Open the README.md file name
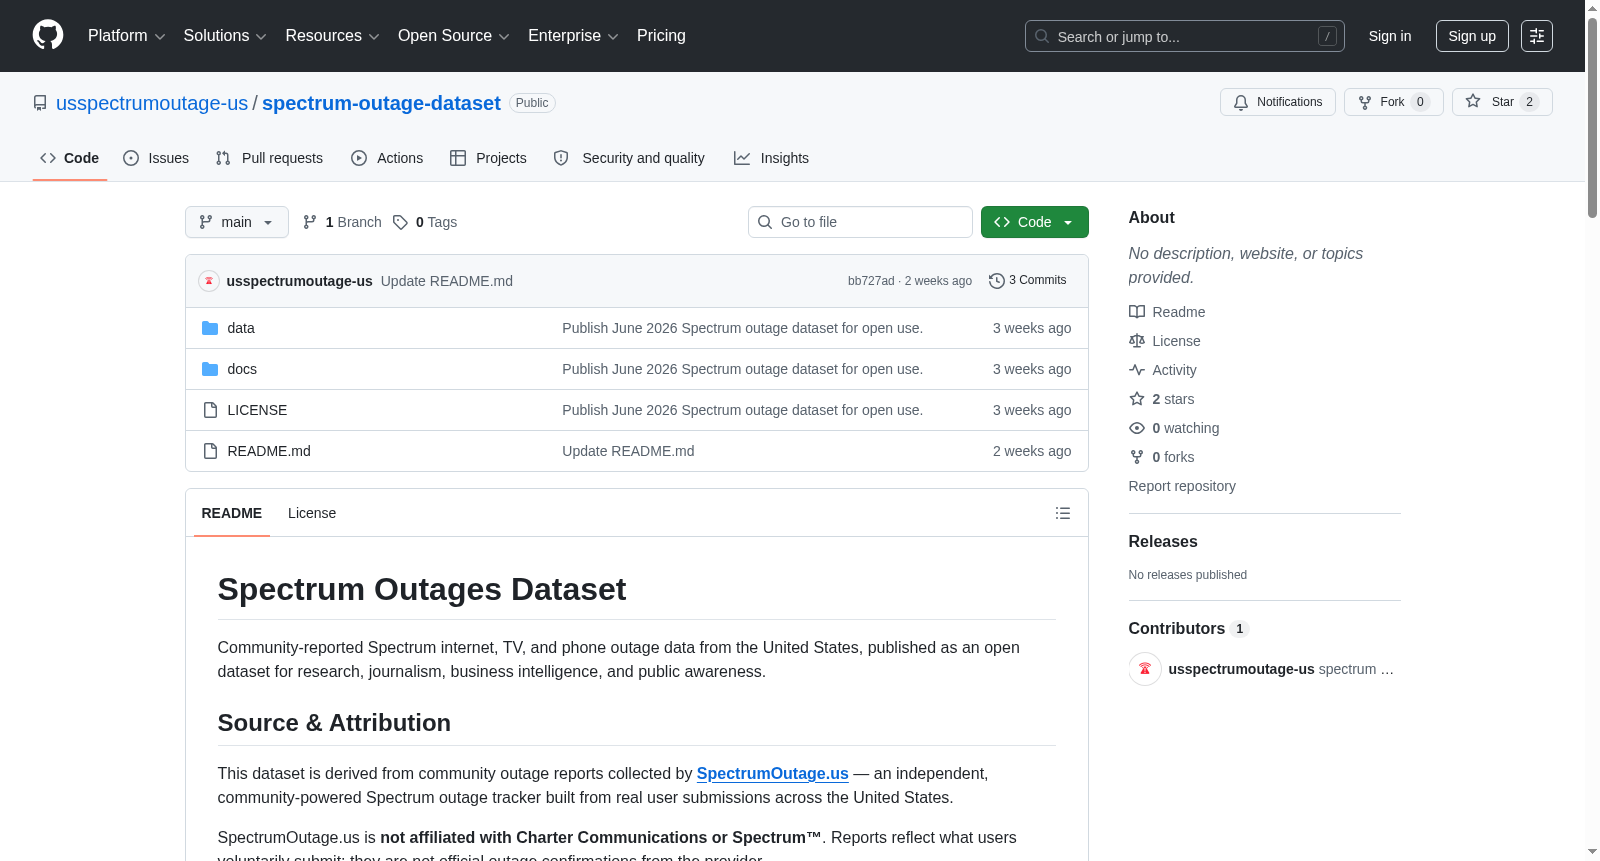Viewport: 1600px width, 861px height. tap(269, 451)
